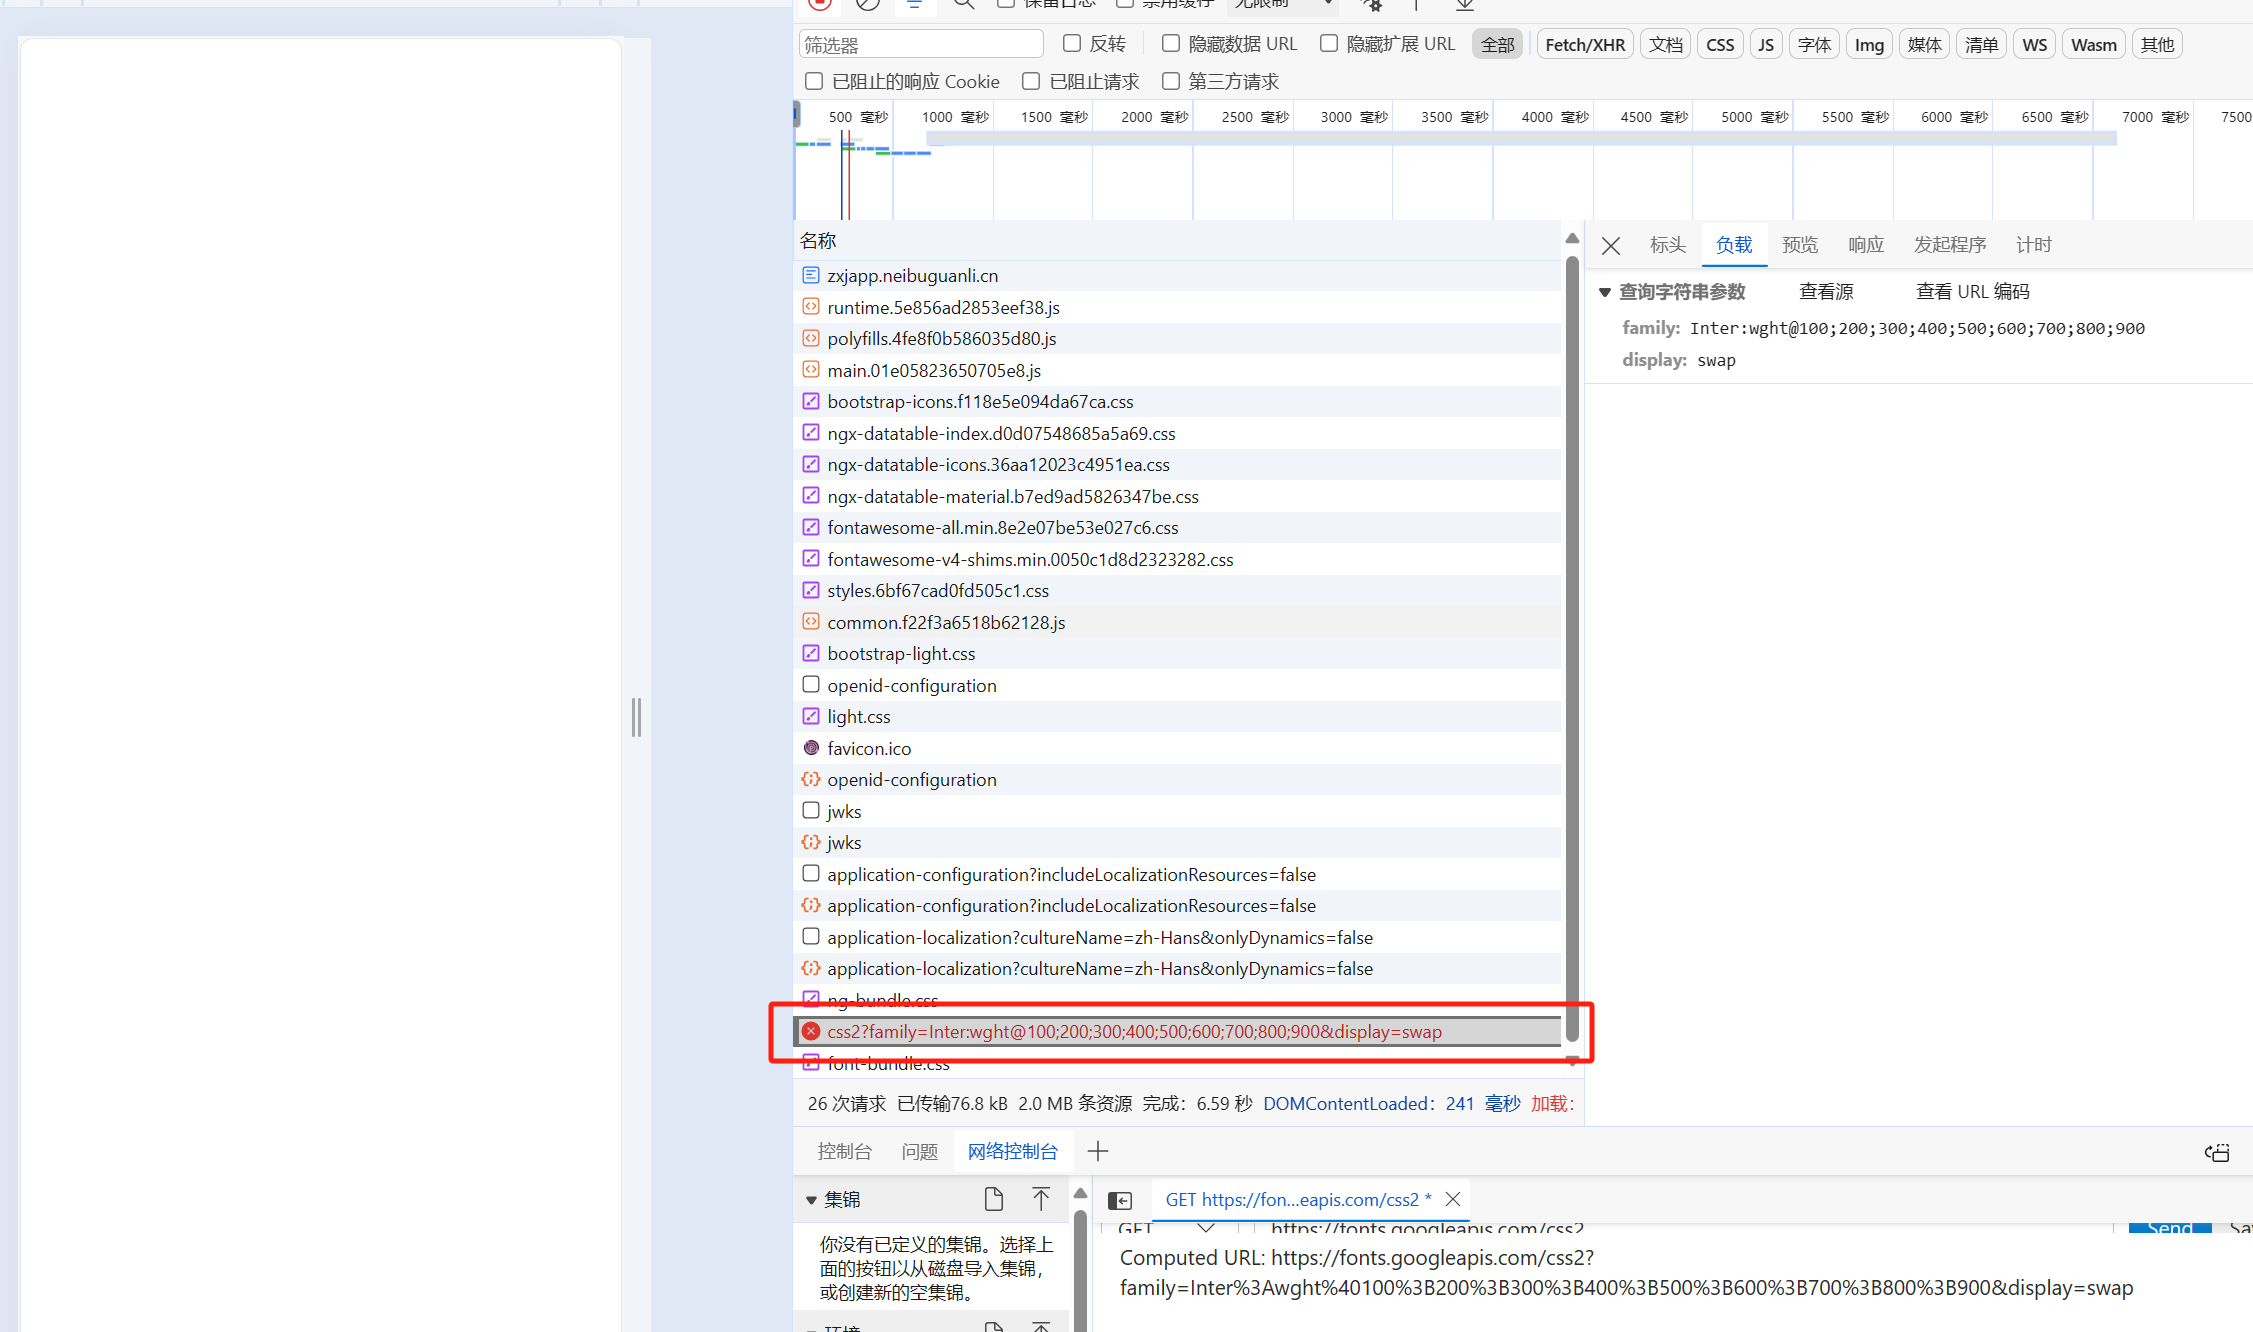2253x1332 pixels.
Task: Filter requests by Fetch/XHR
Action: click(x=1584, y=44)
